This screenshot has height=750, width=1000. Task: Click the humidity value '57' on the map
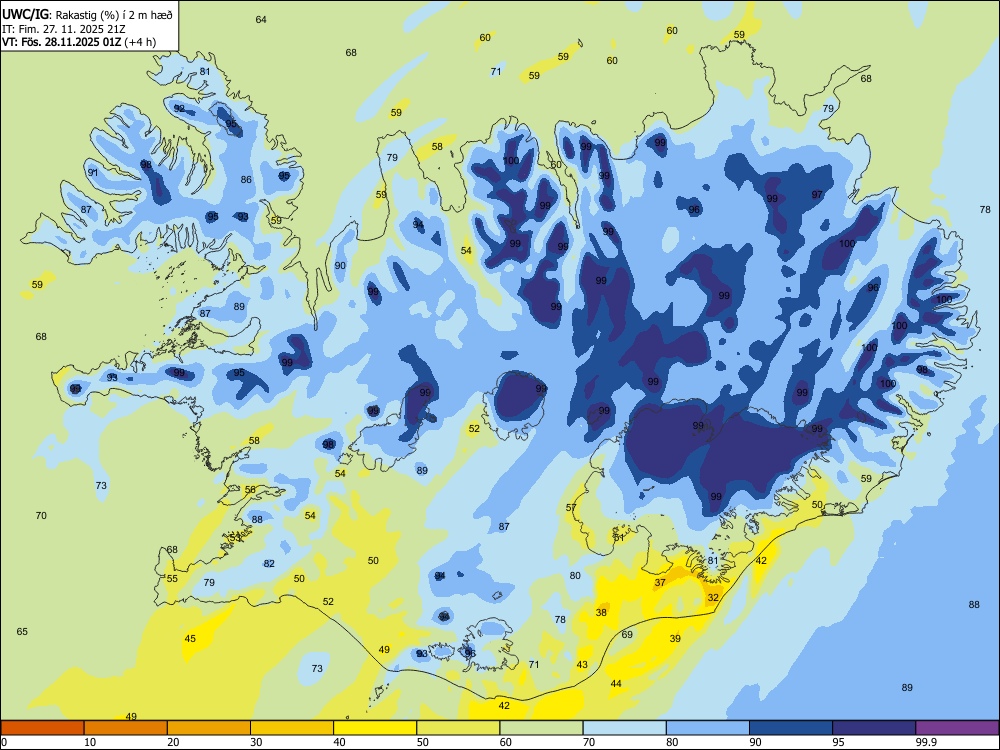click(571, 508)
